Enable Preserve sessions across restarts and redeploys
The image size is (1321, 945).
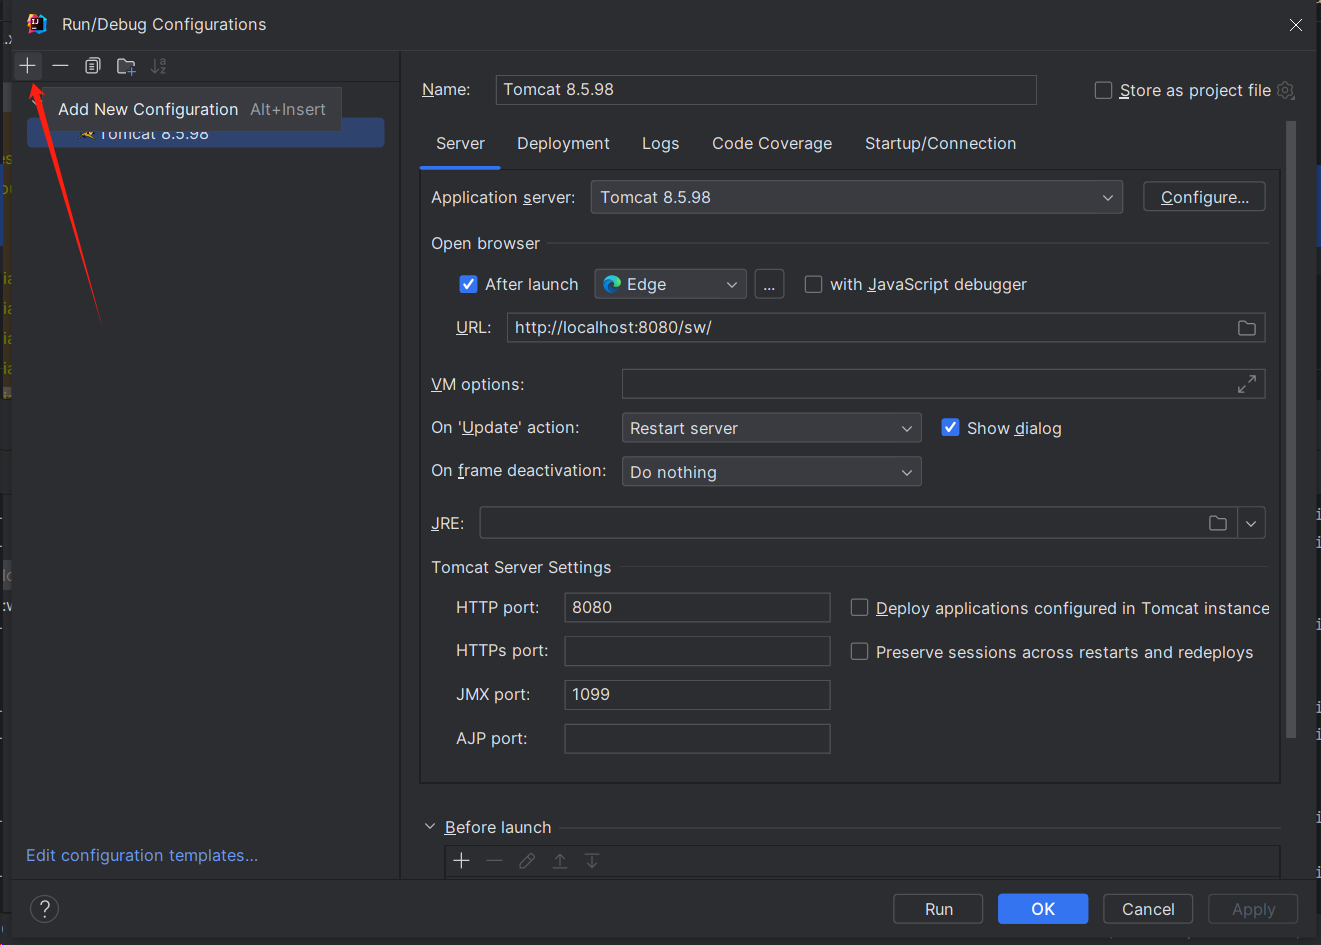coord(859,652)
